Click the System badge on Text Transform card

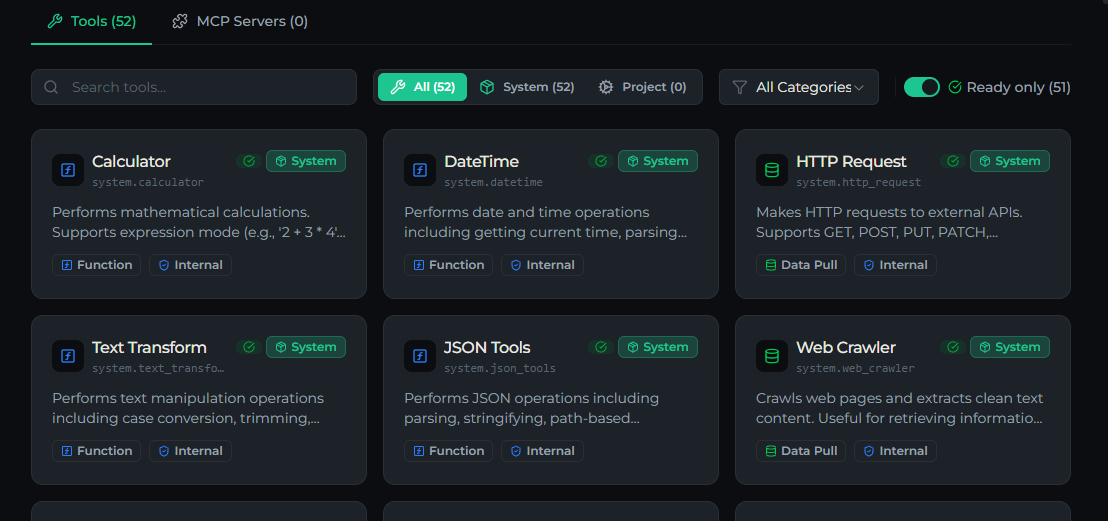pyautogui.click(x=306, y=347)
